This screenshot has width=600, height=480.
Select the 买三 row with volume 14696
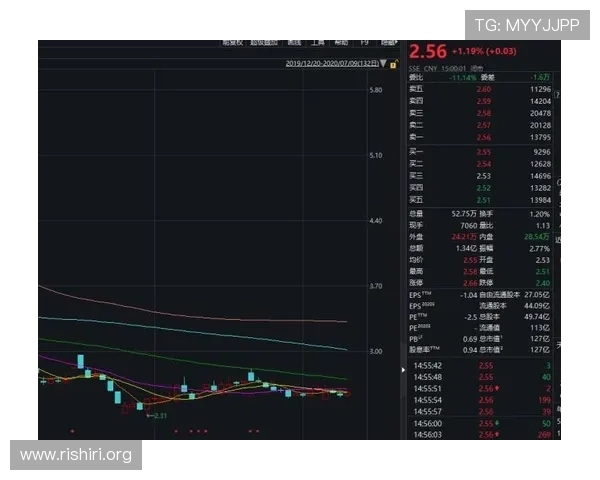pyautogui.click(x=480, y=176)
